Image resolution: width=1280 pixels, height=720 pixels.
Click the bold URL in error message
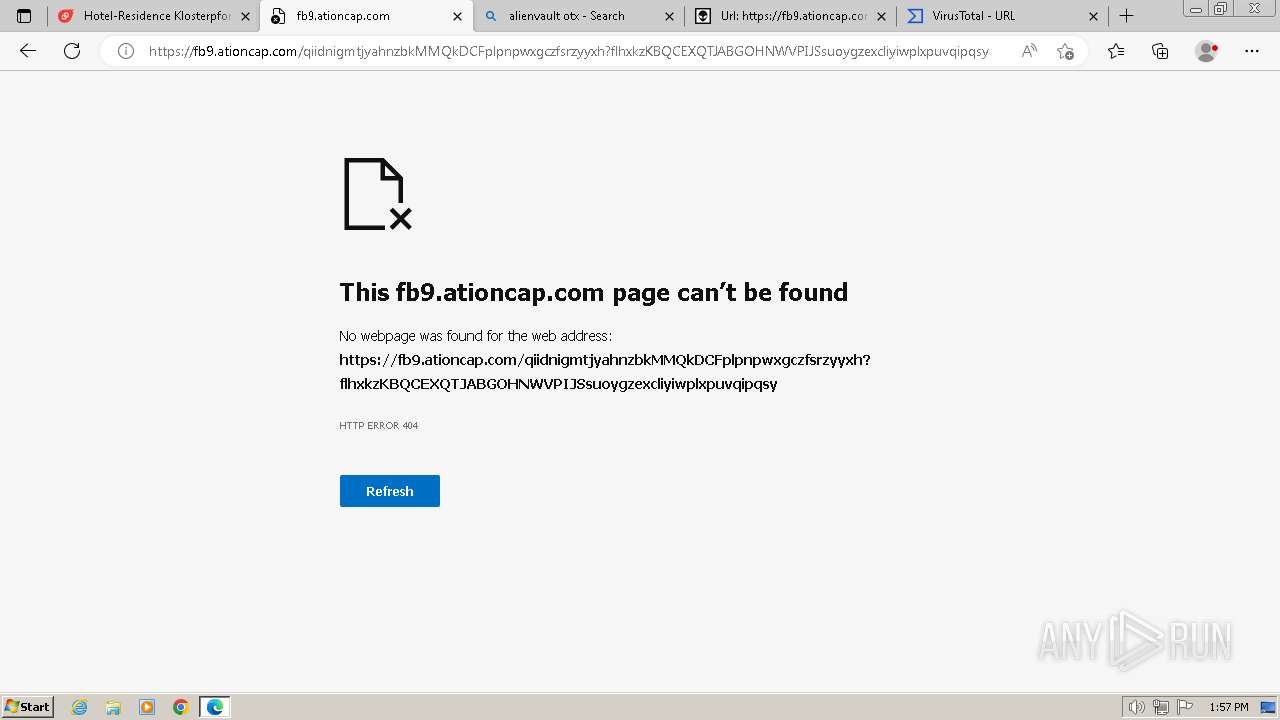click(605, 371)
